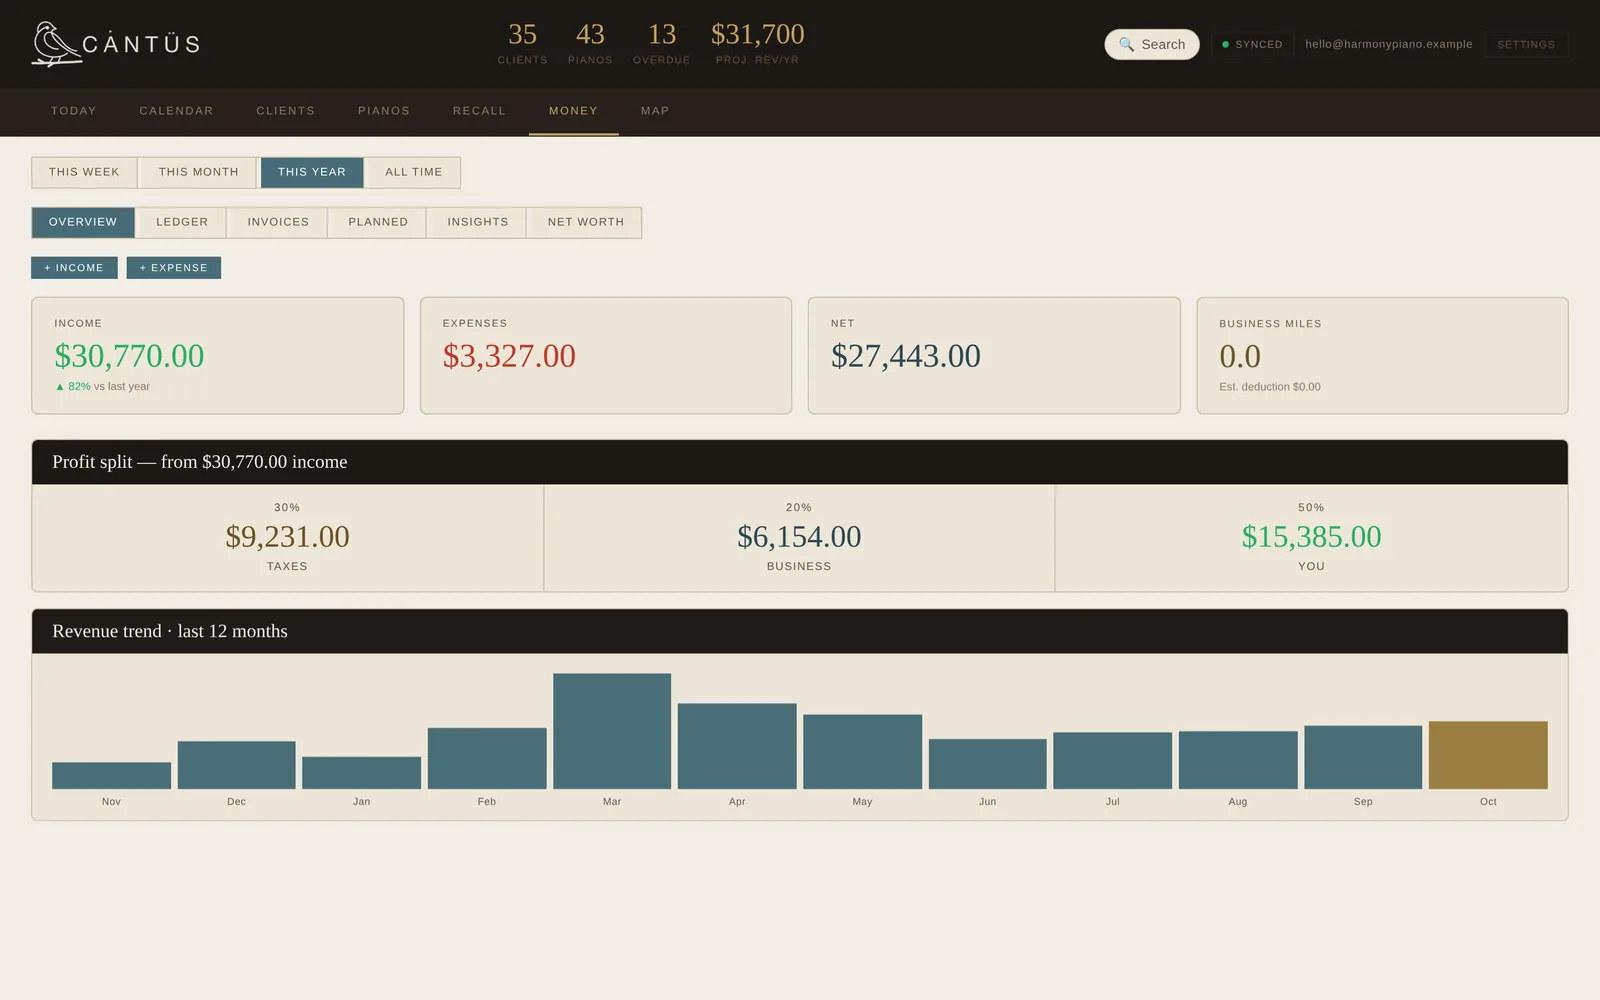Click the Expenses value $3,327.00
Screen dimensions: 1600x1000
(509, 356)
